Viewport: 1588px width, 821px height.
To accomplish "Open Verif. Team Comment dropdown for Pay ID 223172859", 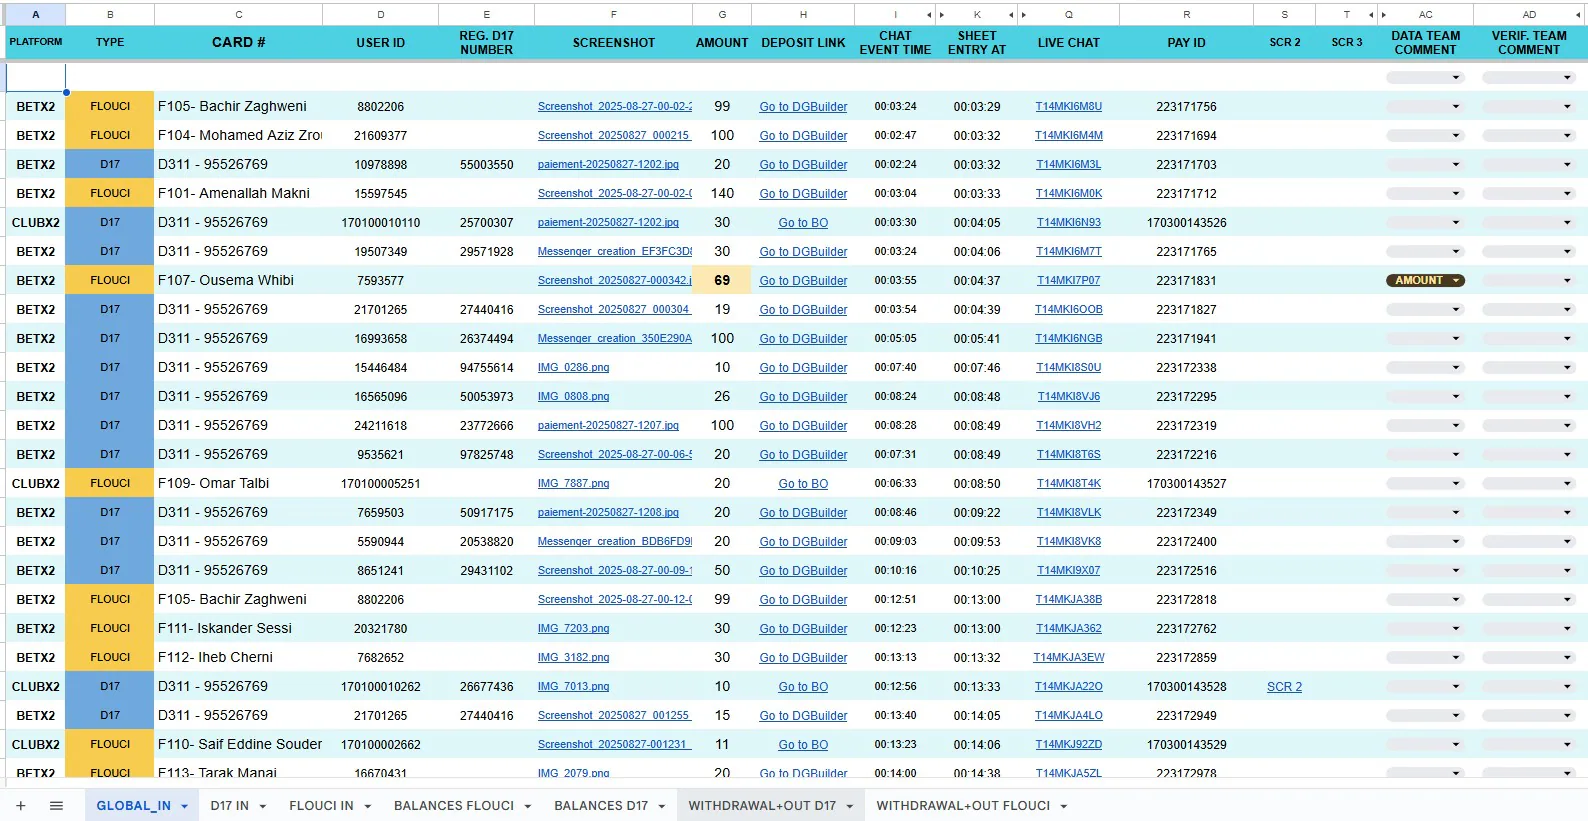I will 1528,658.
